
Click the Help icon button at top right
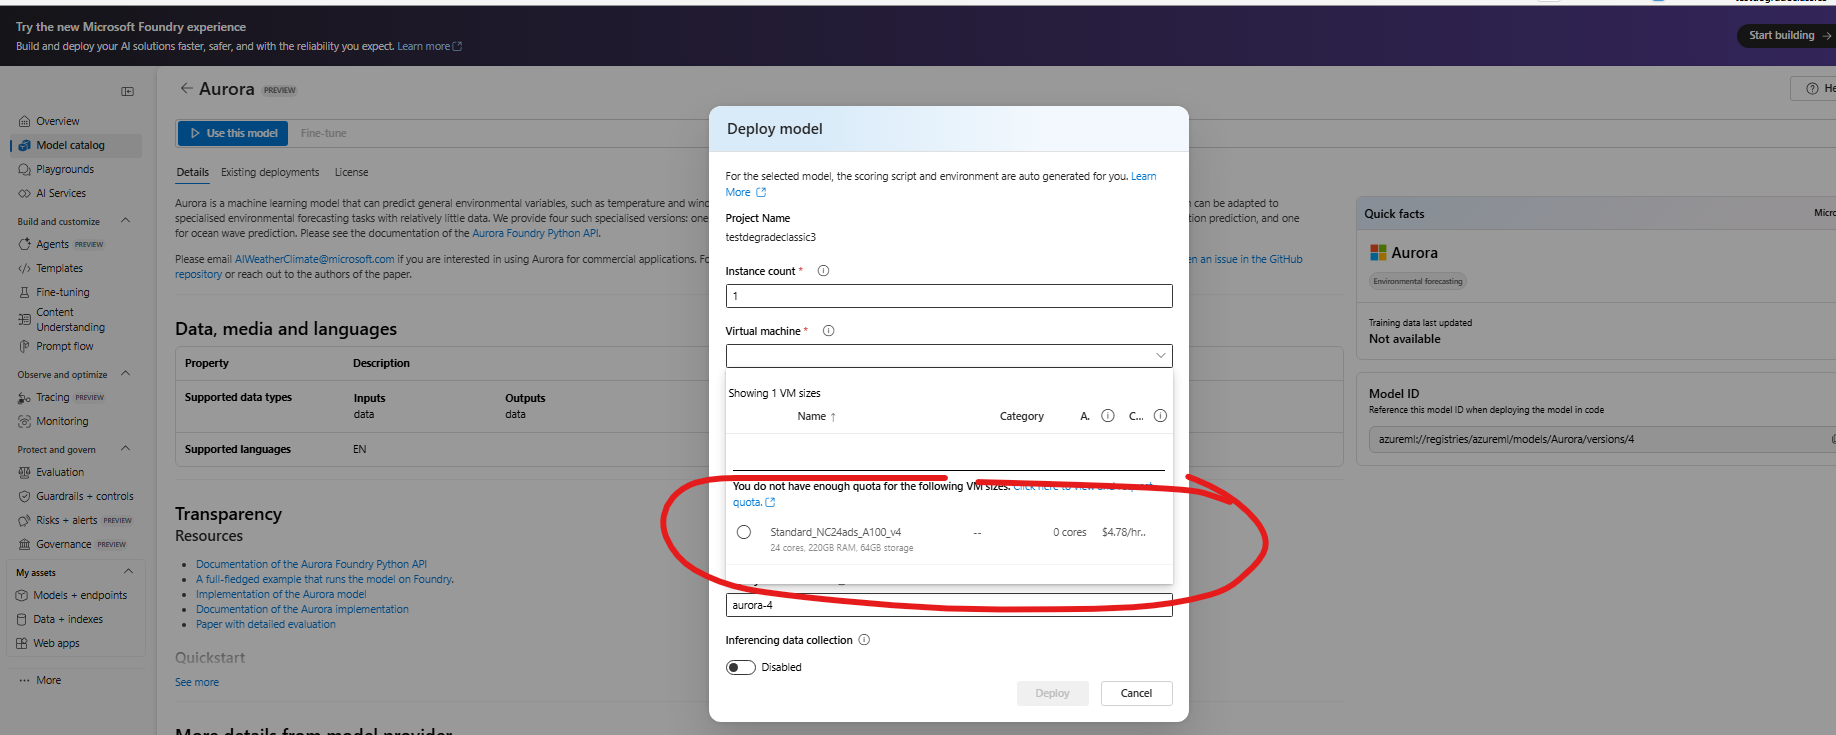pyautogui.click(x=1815, y=88)
